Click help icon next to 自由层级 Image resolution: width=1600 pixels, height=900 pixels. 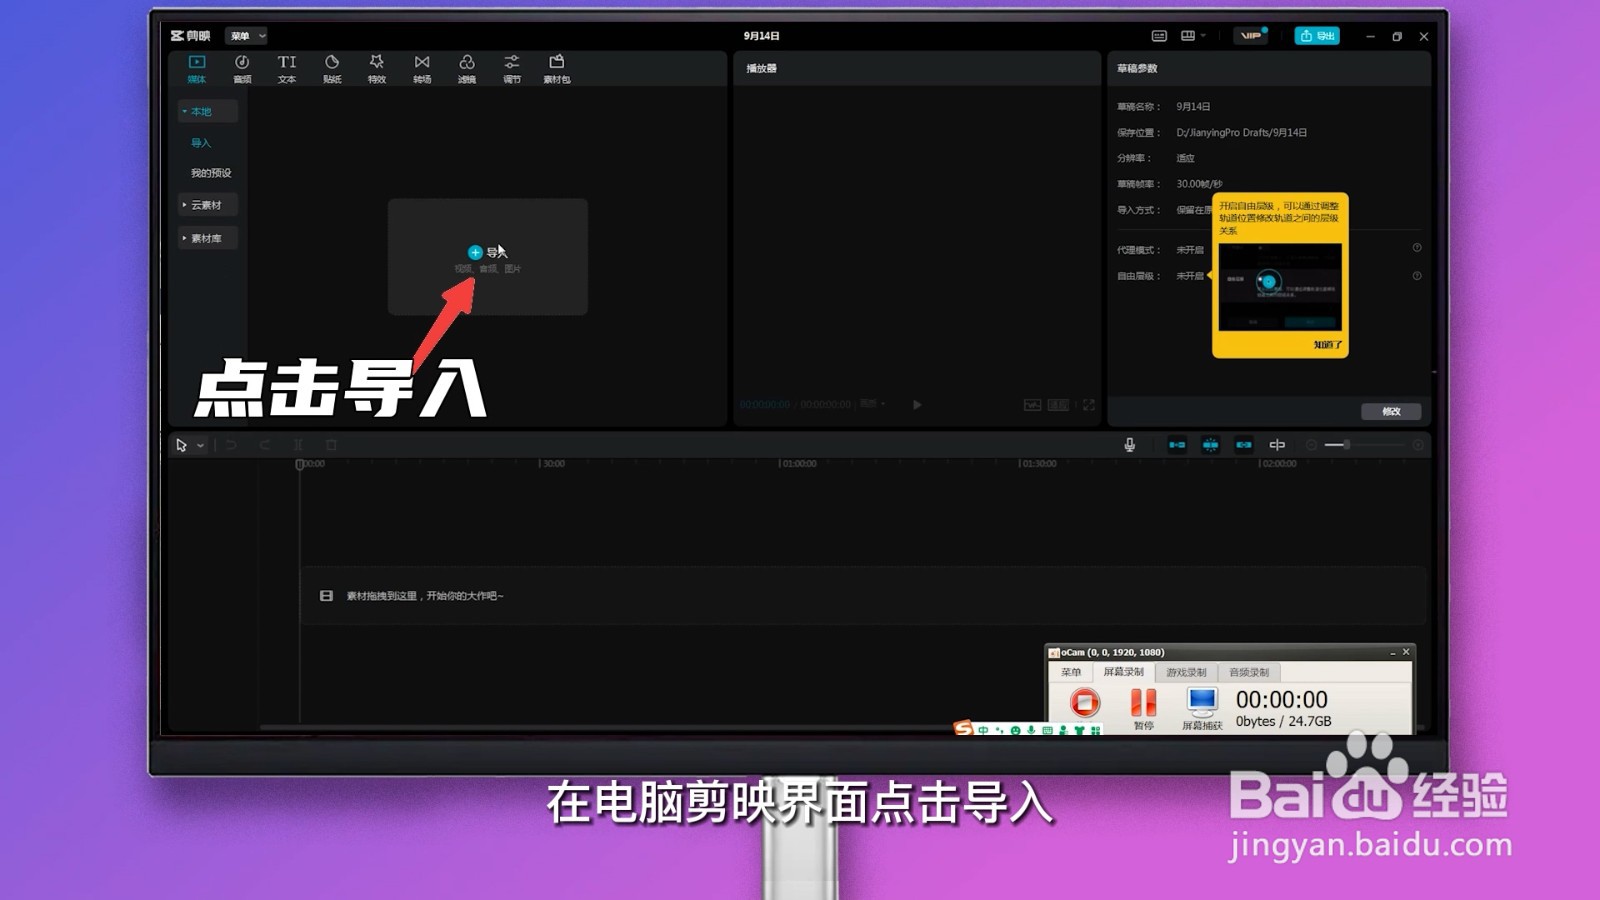(1417, 276)
